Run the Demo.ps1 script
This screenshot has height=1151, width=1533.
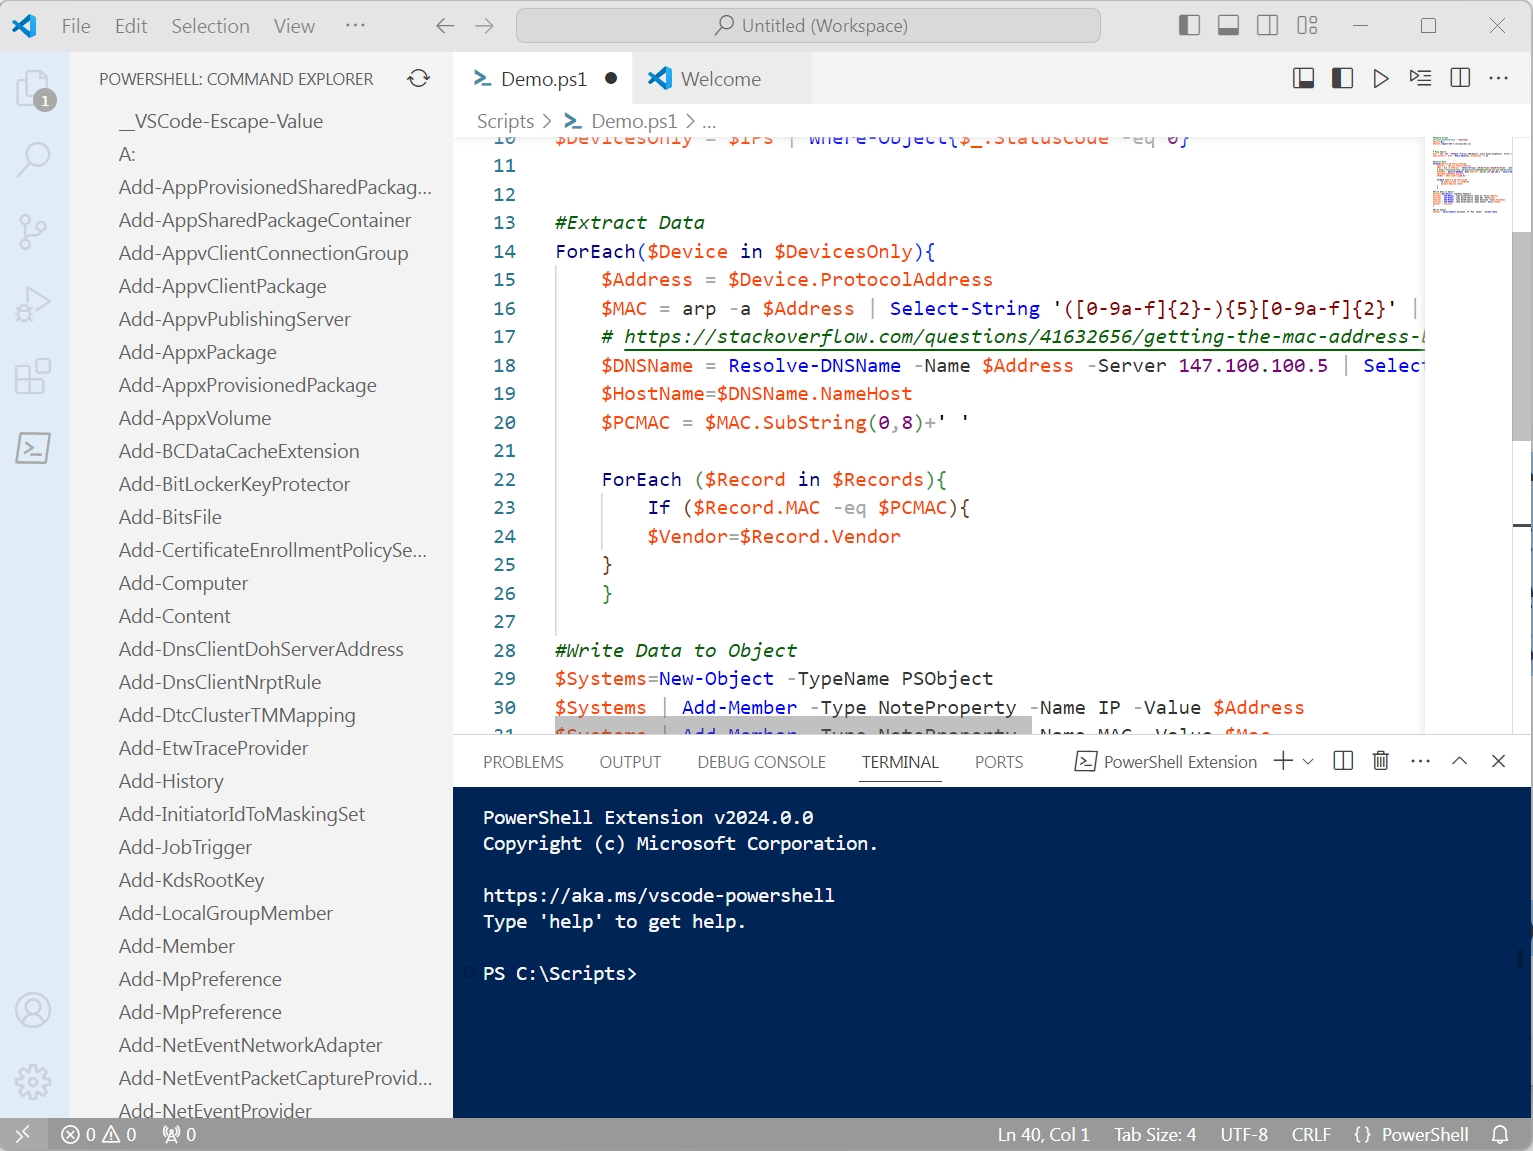[1381, 77]
